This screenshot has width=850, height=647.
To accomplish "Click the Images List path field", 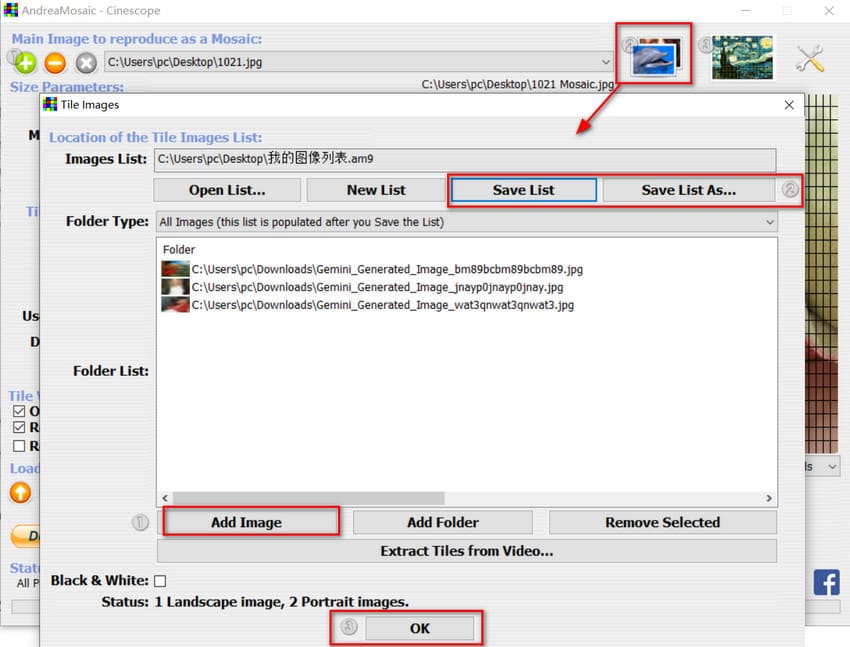I will 465,159.
